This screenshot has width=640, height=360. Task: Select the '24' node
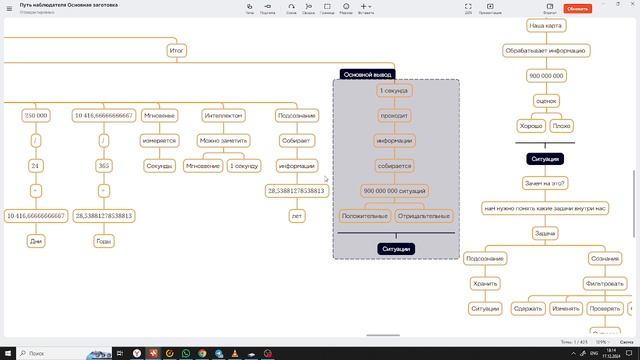35,166
